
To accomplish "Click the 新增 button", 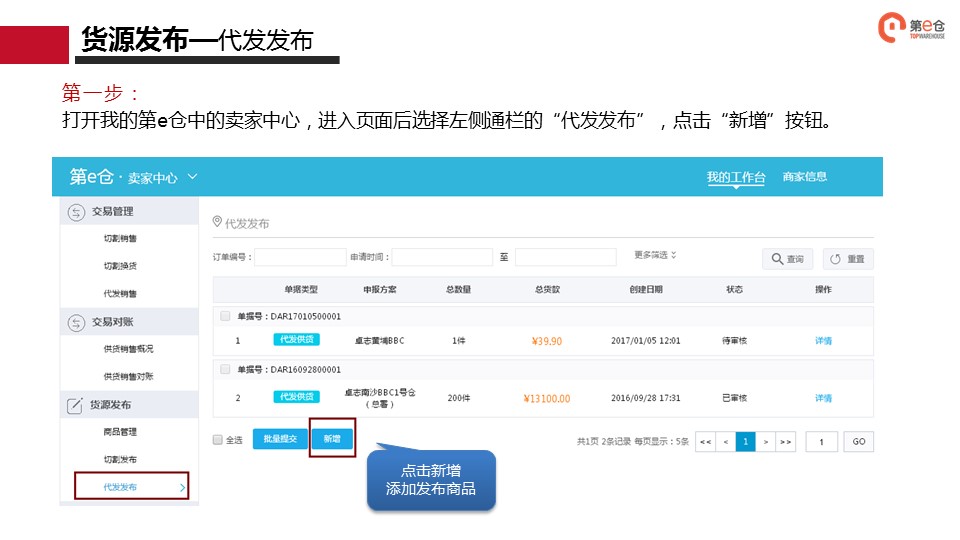I will pyautogui.click(x=332, y=439).
